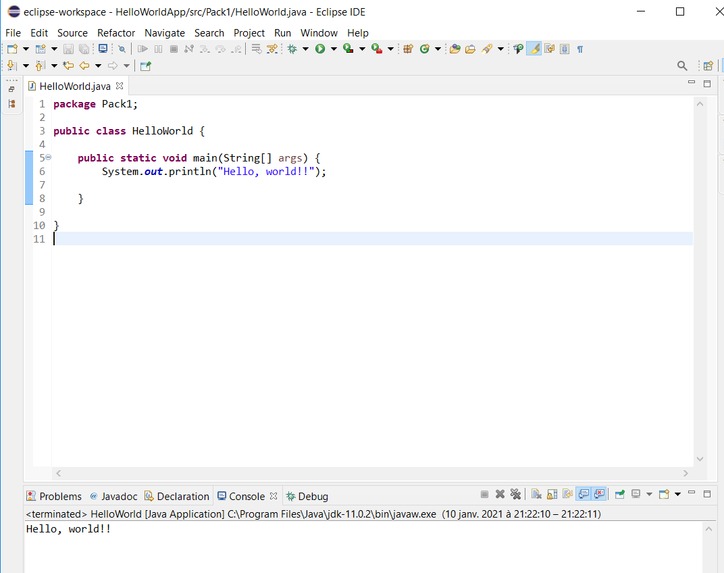This screenshot has width=724, height=573.
Task: Click the Next Annotation down-arrow icon
Action: 12,66
